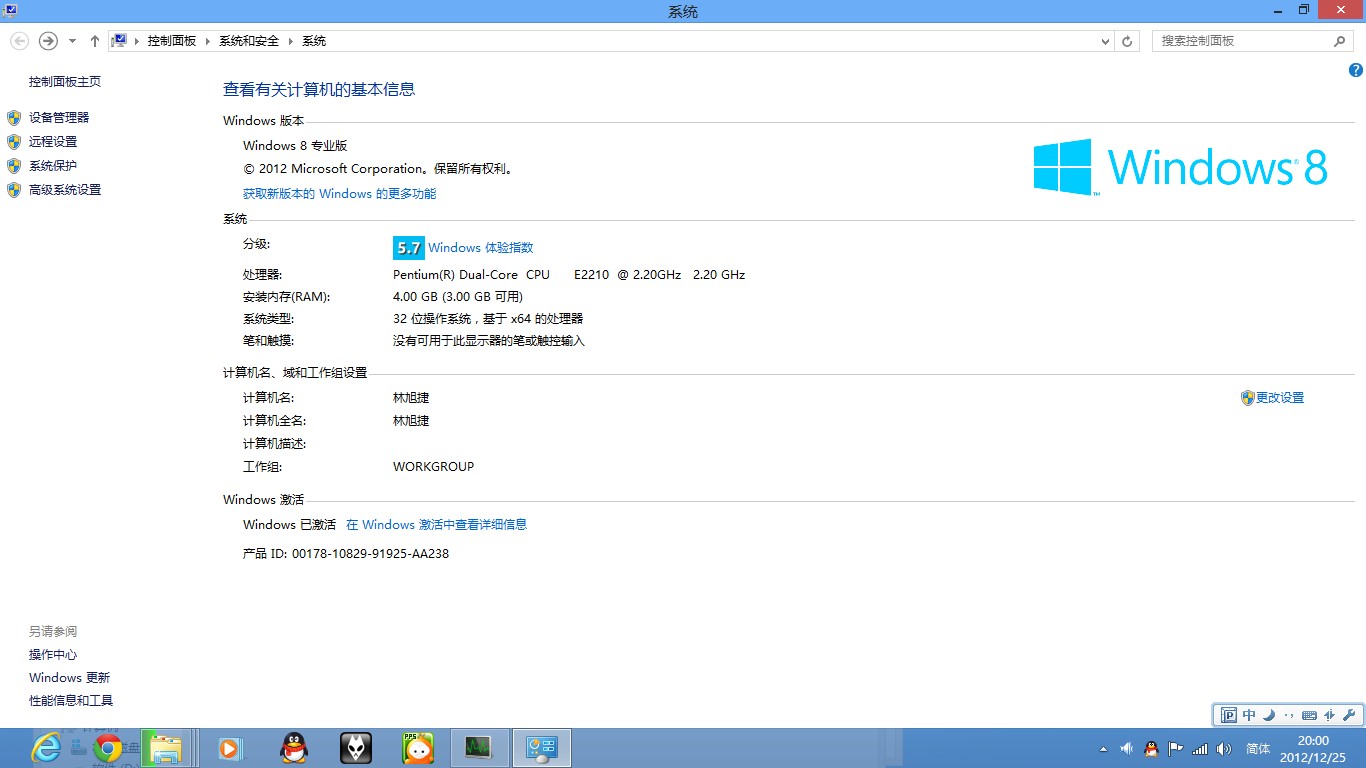Go up one level with Up arrow
Screen dimensions: 1366x768
pos(94,41)
